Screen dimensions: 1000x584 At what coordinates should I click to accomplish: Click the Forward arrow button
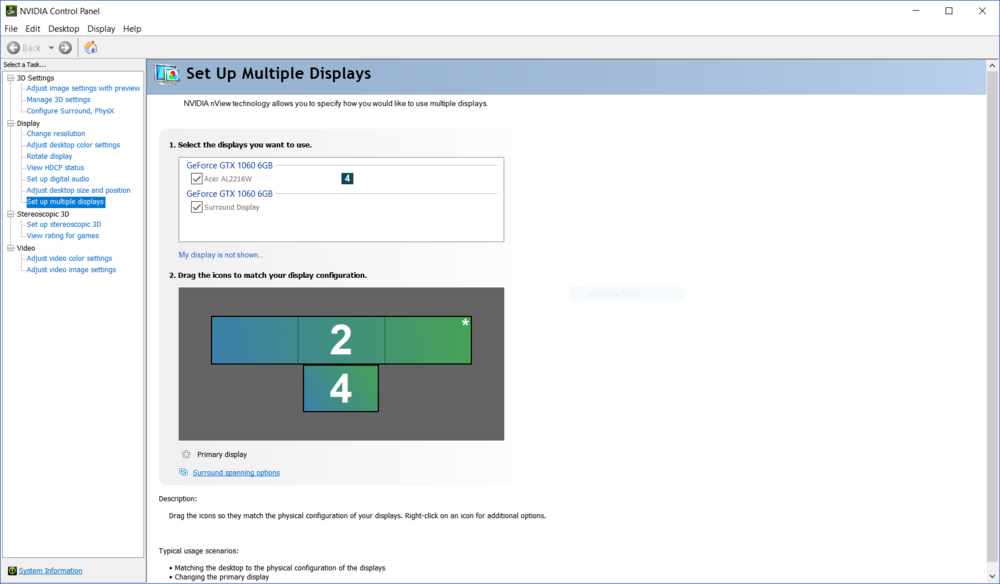click(x=65, y=48)
